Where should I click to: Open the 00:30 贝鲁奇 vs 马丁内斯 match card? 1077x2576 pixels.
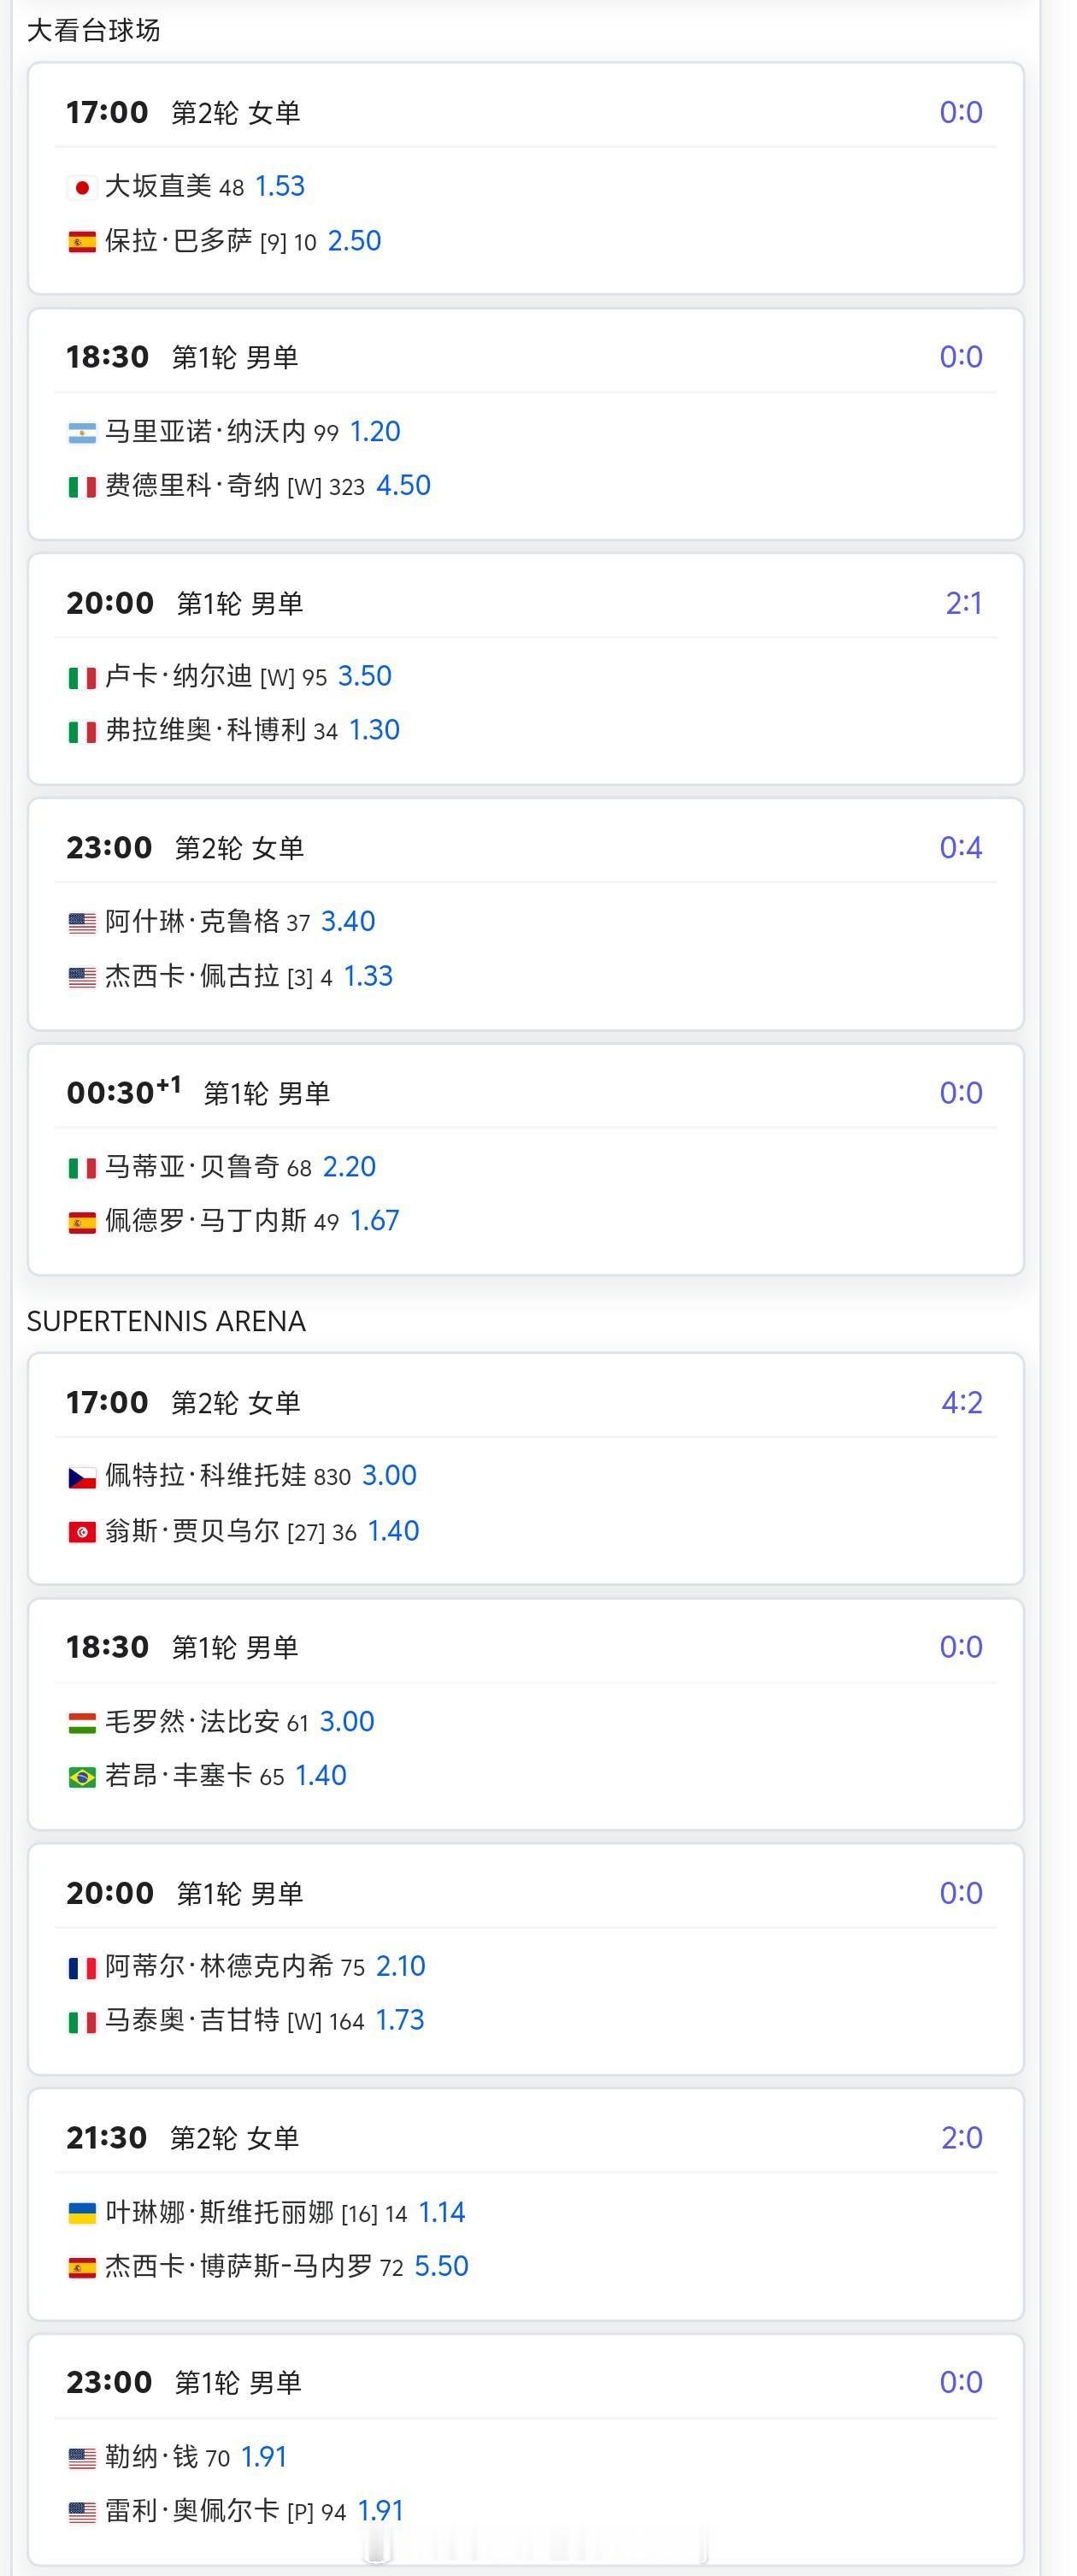pos(526,1160)
